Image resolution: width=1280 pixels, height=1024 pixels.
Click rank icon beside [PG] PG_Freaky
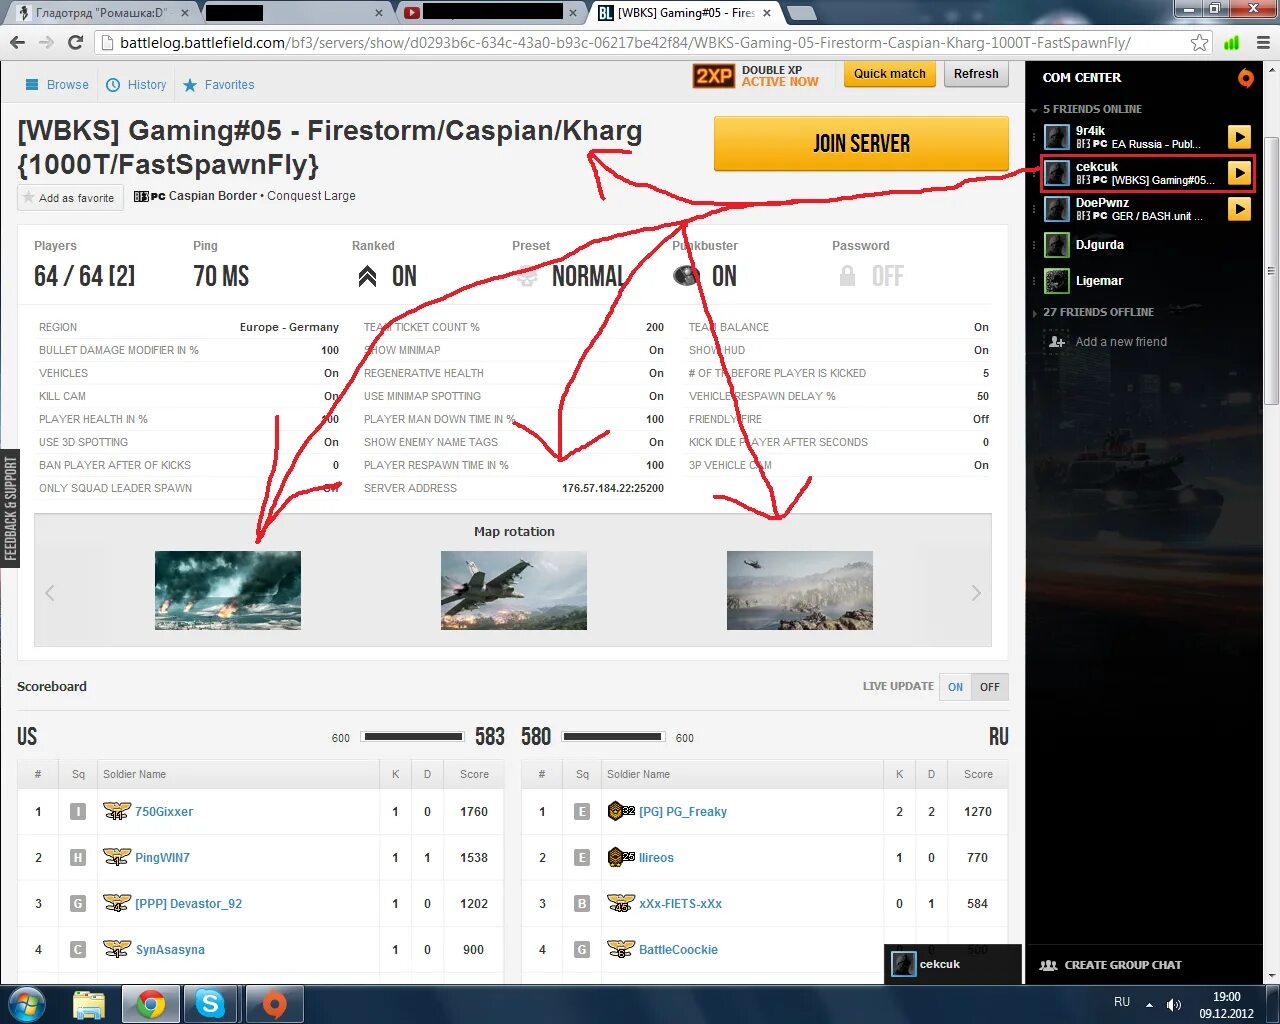click(621, 811)
